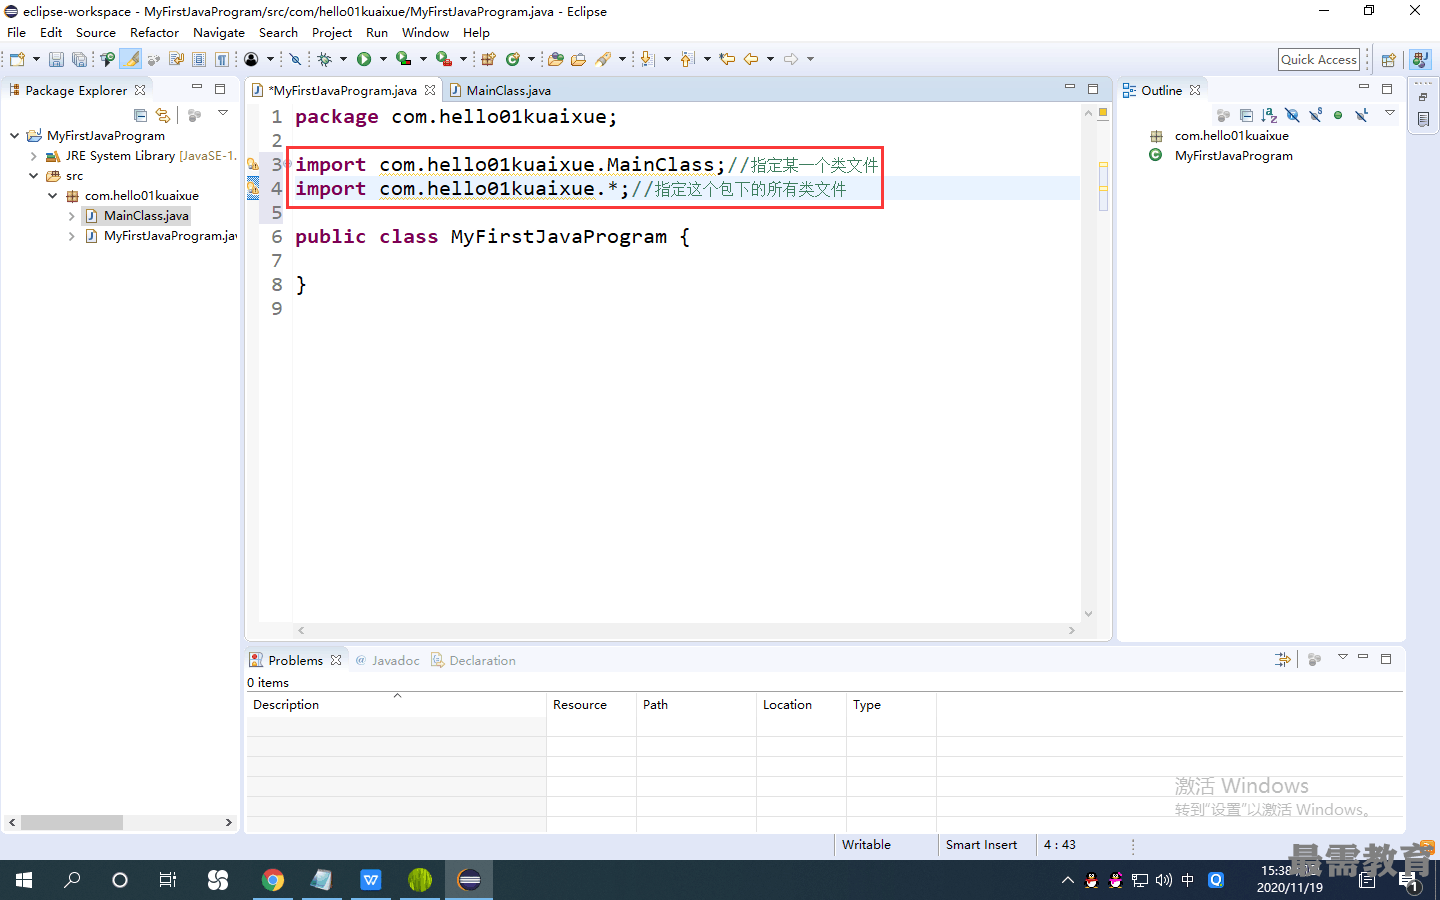Switch to the Declaration tab
This screenshot has height=900, width=1440.
tap(474, 661)
